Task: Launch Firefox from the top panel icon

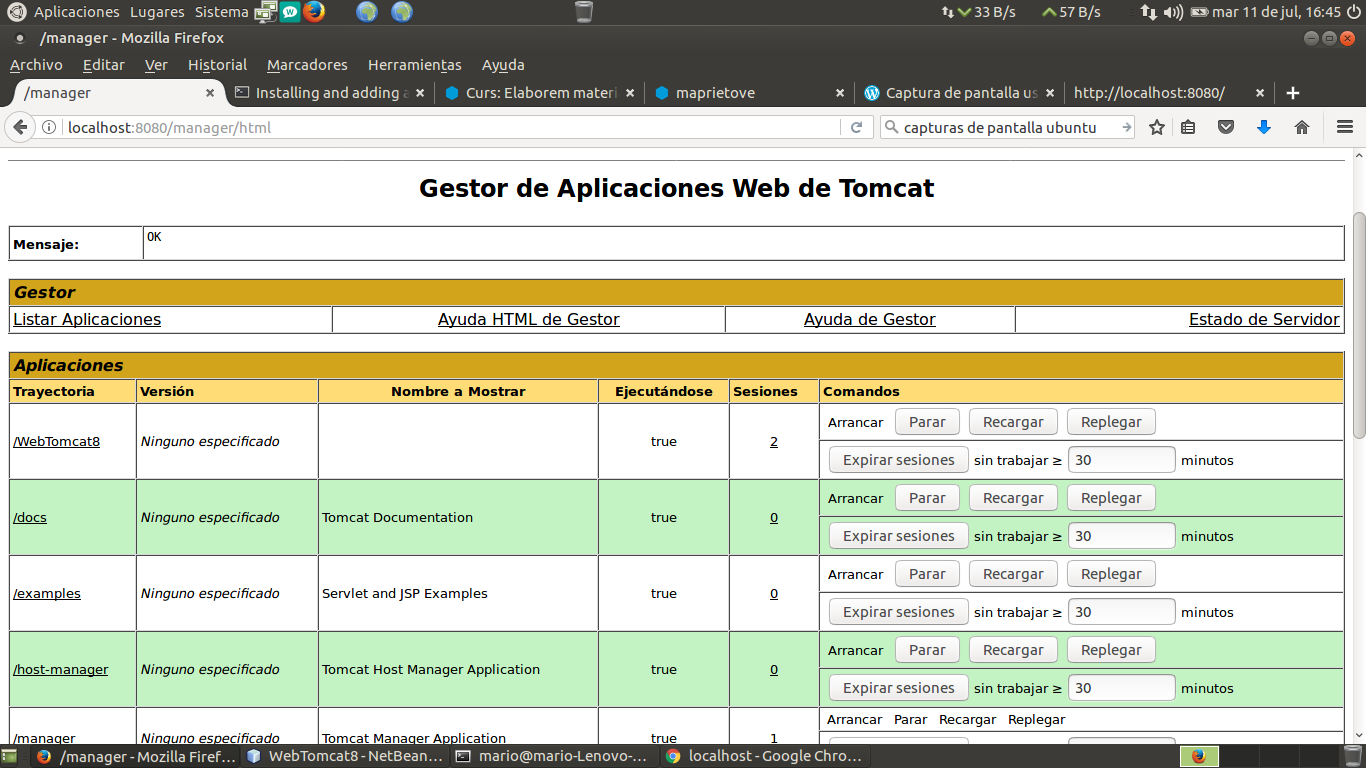Action: pos(314,12)
